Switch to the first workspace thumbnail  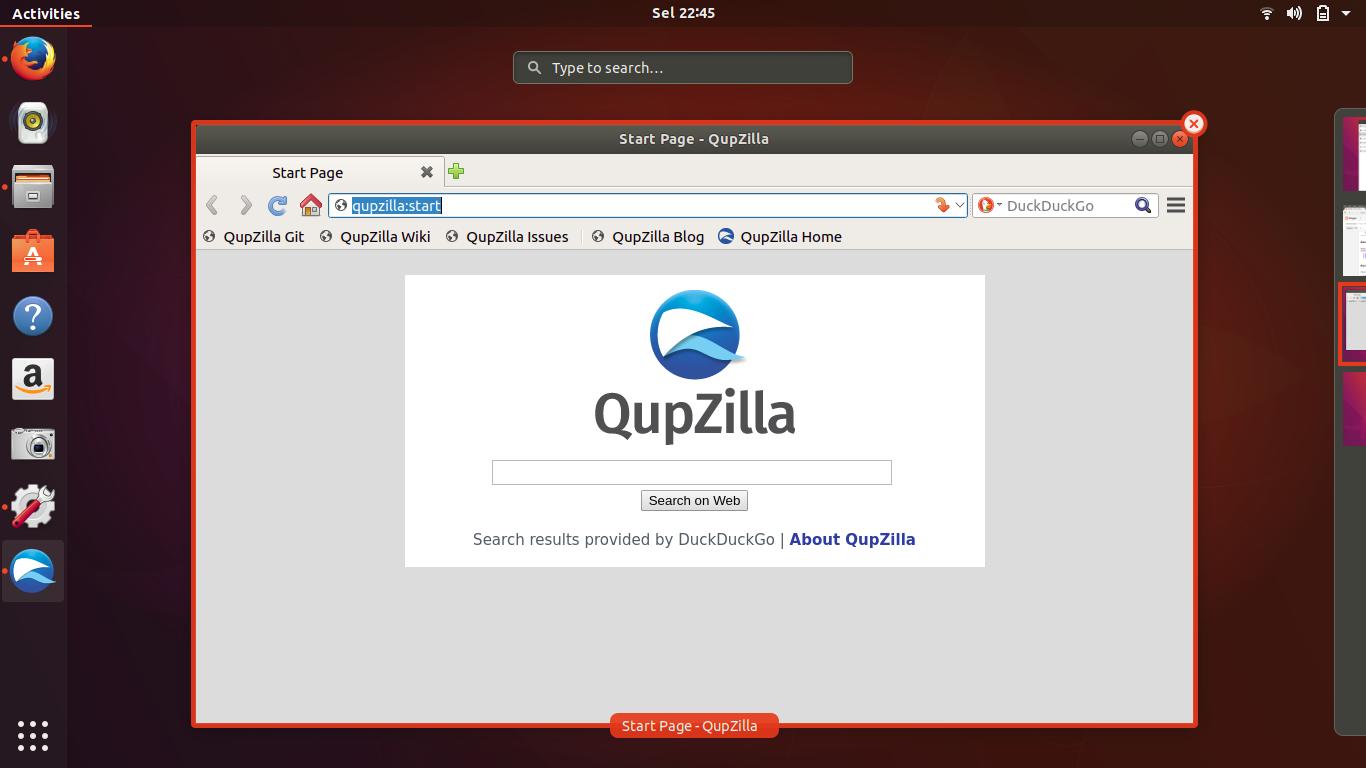tap(1354, 154)
